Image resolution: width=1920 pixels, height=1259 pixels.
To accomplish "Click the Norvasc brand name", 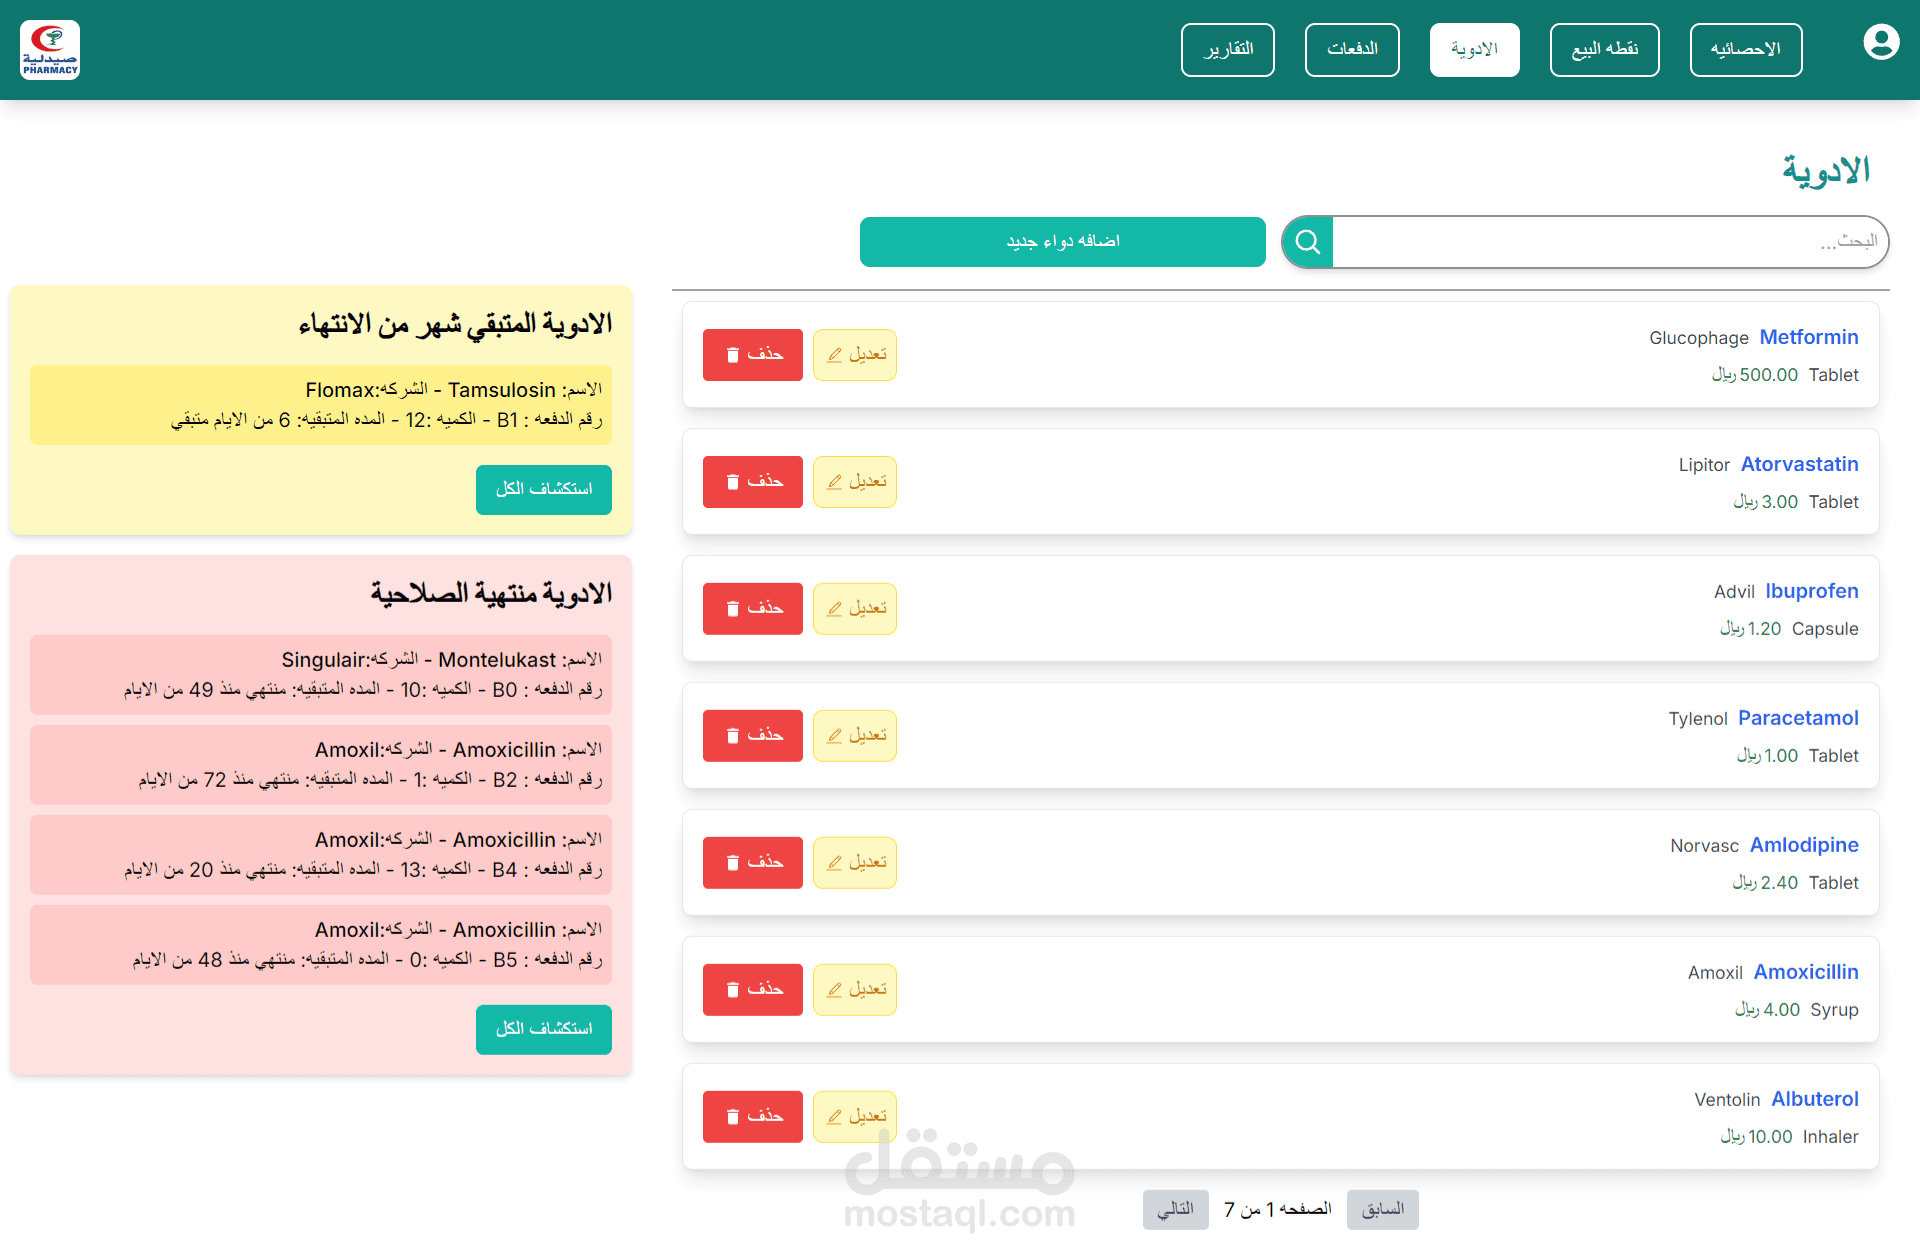I will pyautogui.click(x=1704, y=846).
